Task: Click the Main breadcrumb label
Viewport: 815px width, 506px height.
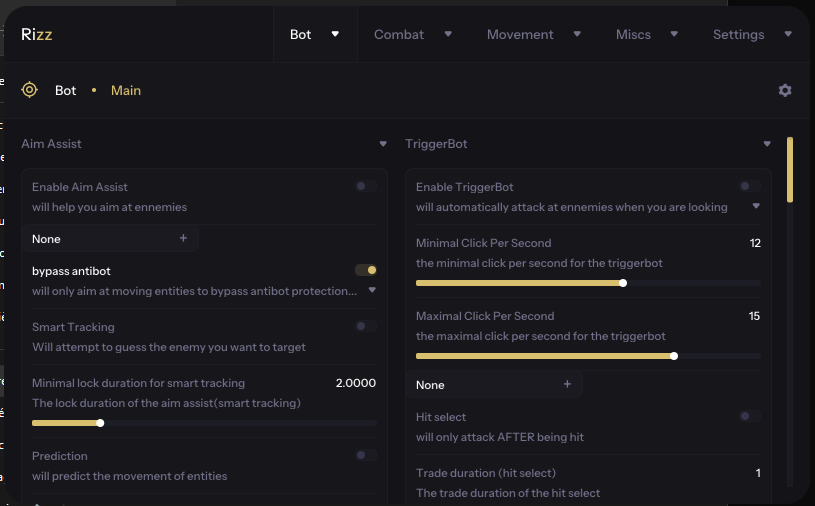Action: [x=126, y=90]
